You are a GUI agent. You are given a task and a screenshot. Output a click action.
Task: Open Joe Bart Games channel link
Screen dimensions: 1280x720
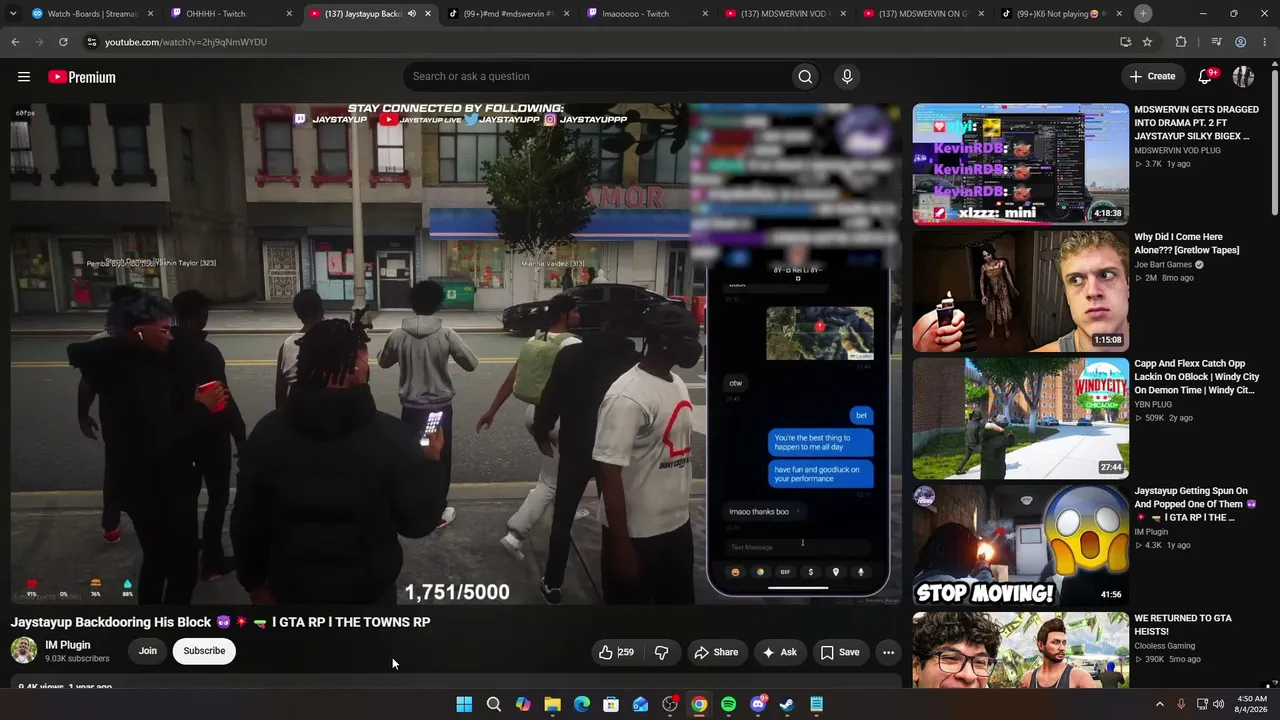[x=1163, y=265]
